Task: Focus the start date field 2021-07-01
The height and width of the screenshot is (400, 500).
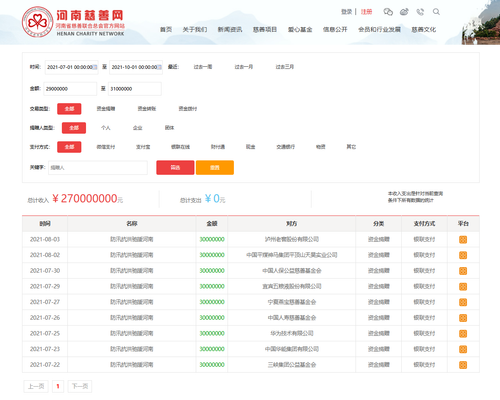Action: (71, 67)
